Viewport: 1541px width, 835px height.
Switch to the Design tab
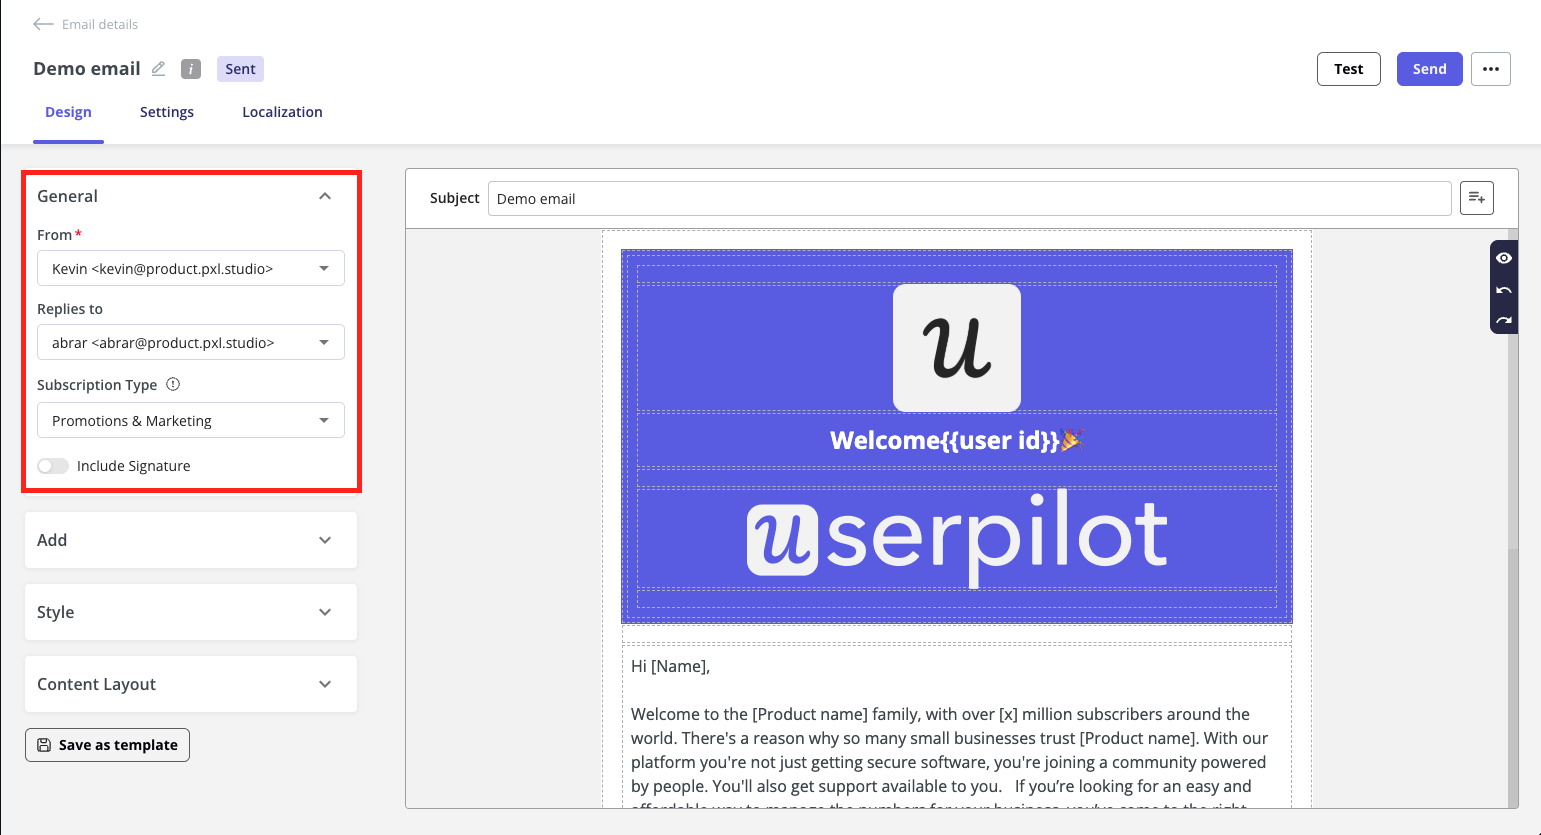(x=68, y=112)
